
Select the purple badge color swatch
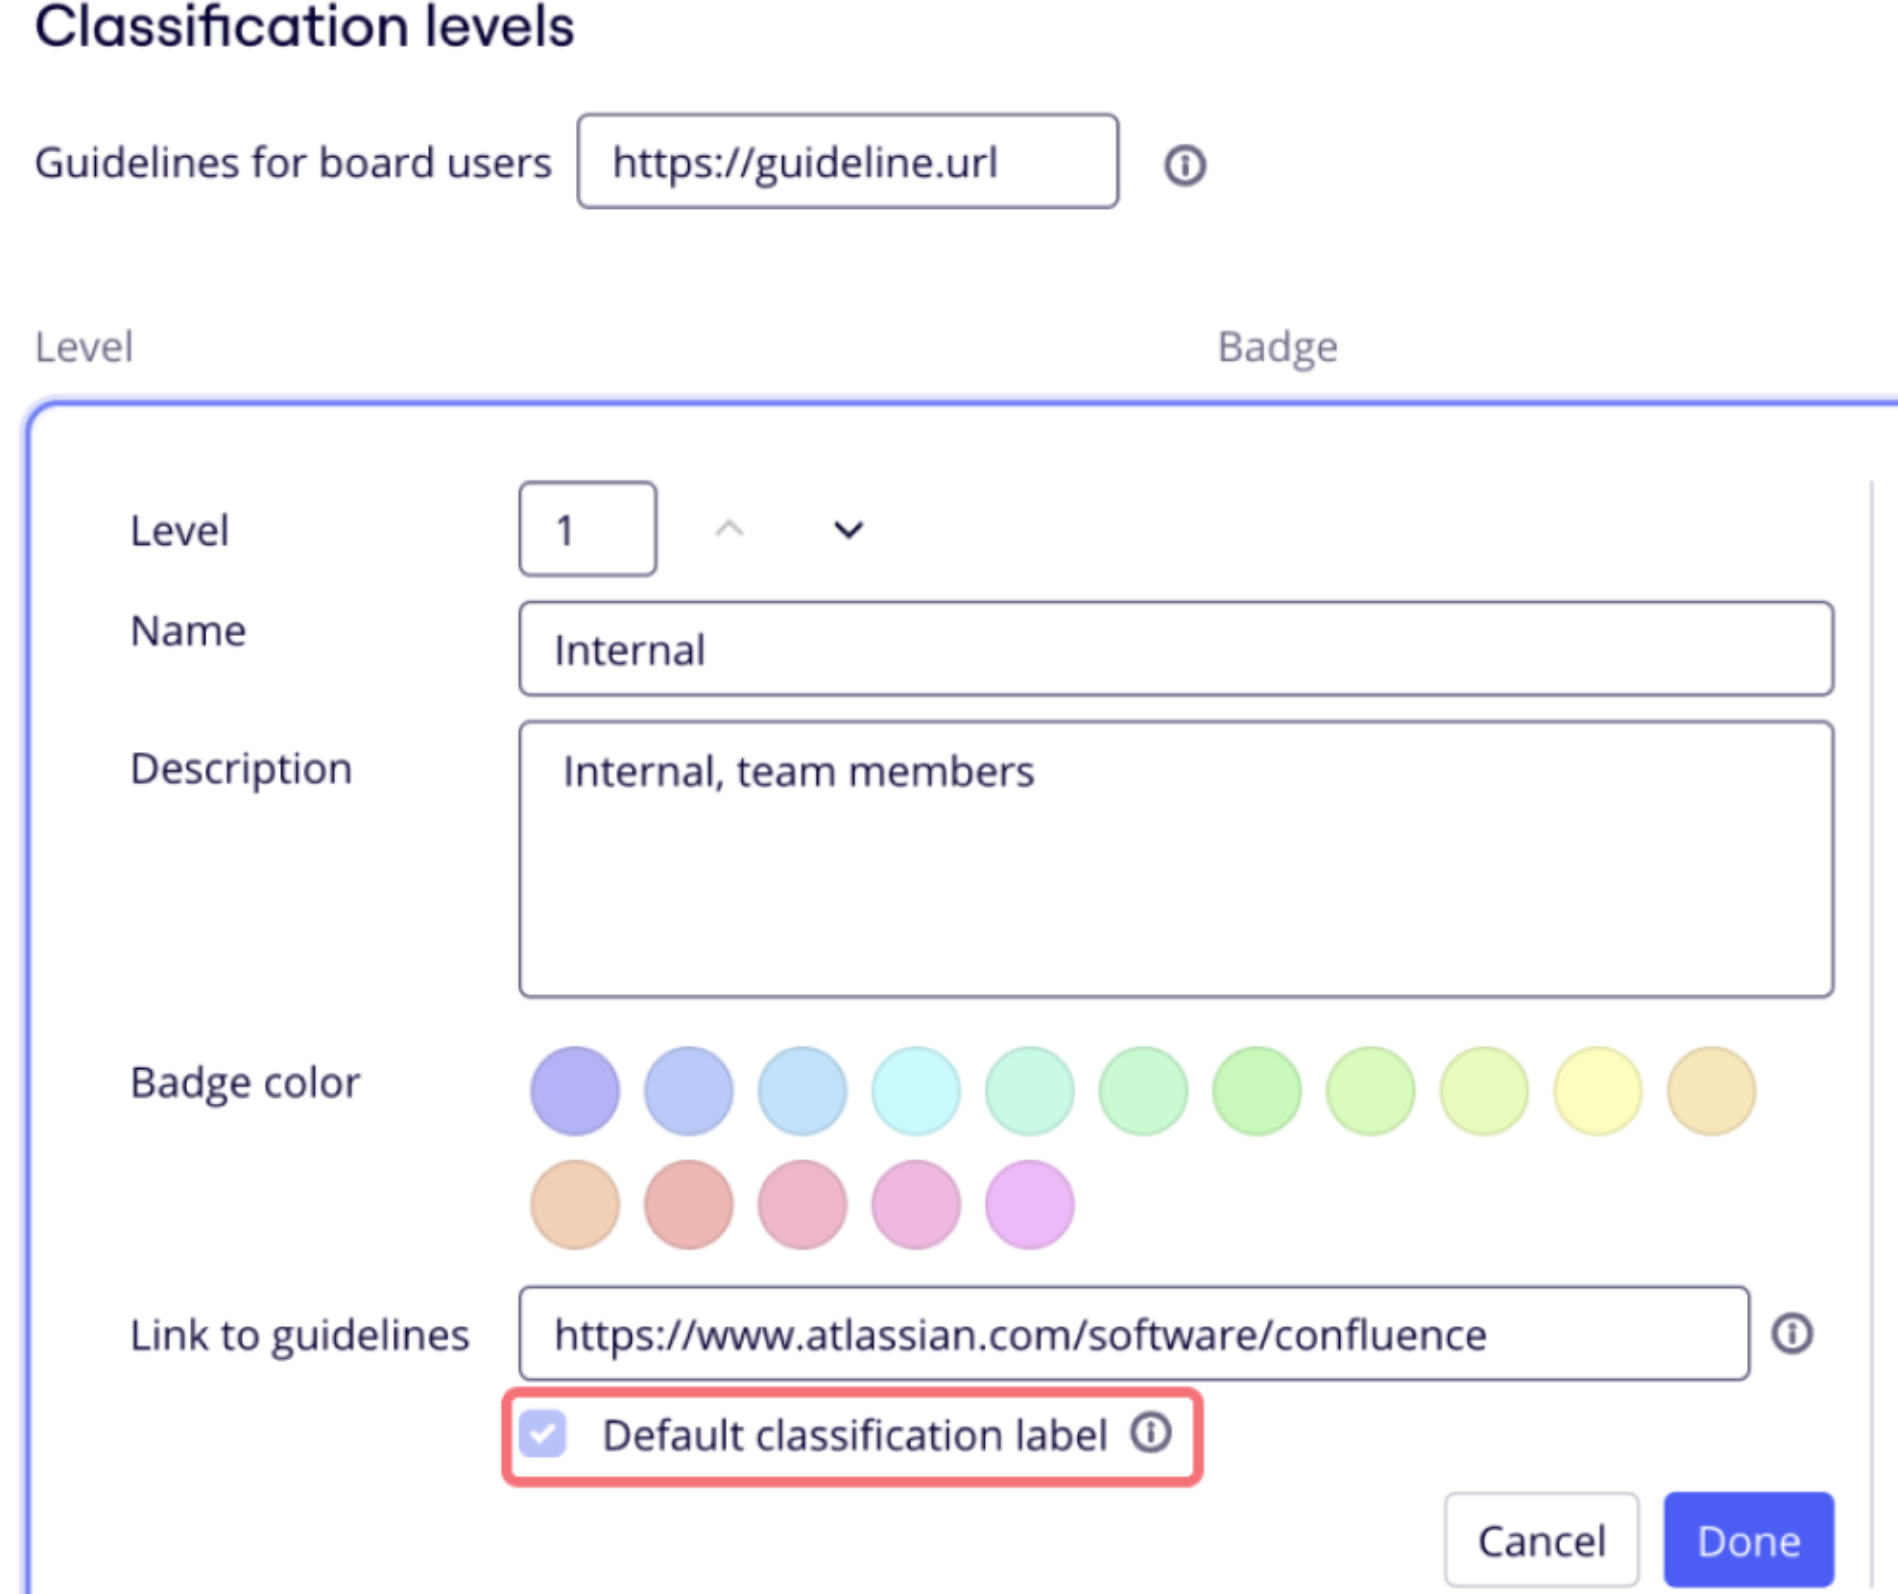(x=575, y=1091)
